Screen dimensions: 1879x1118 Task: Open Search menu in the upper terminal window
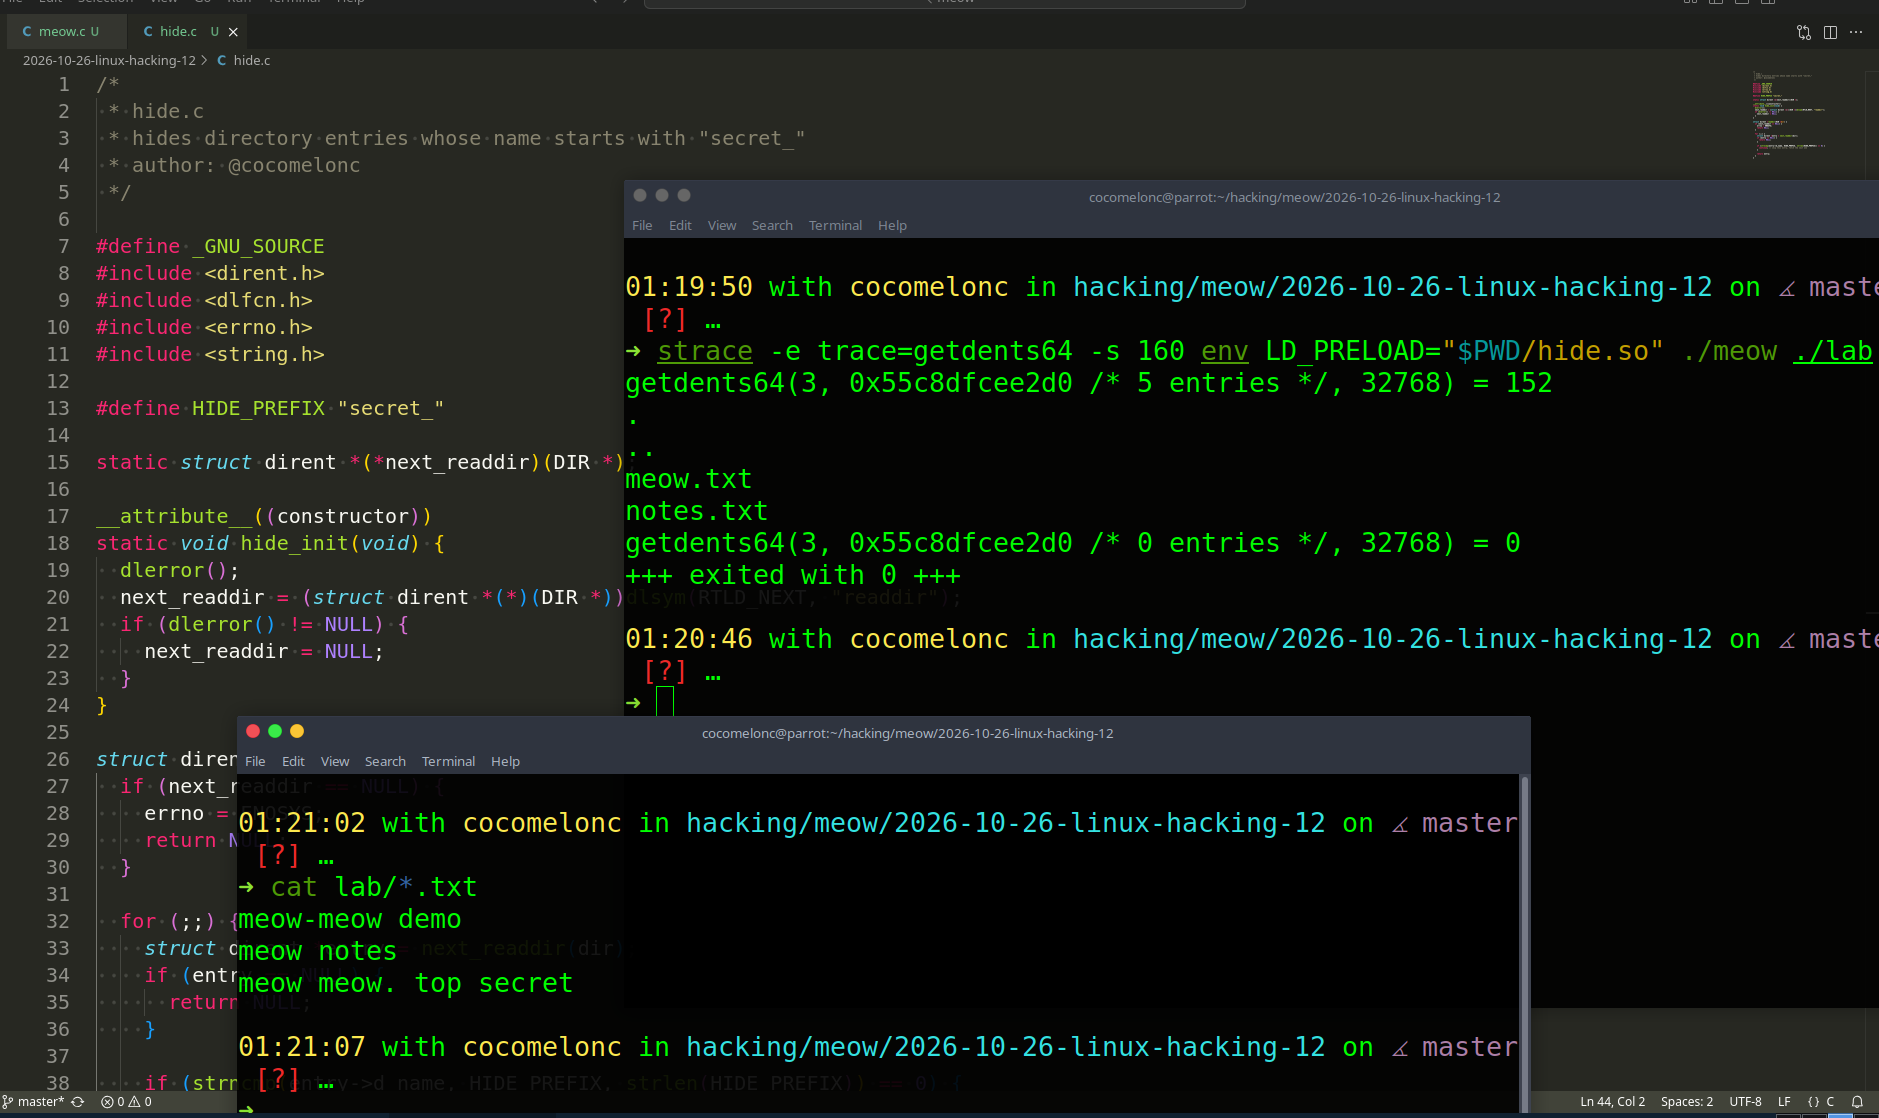[772, 225]
